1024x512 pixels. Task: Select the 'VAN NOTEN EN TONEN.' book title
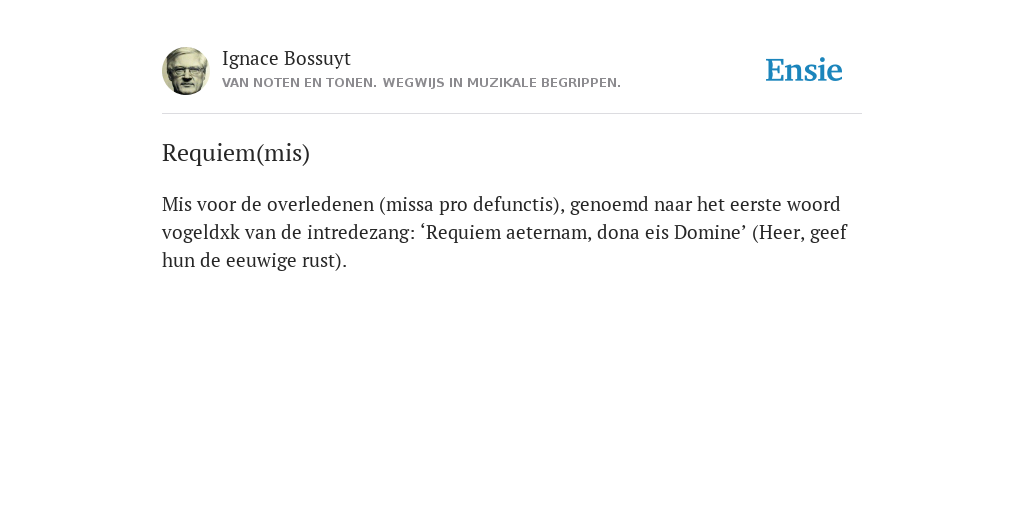pos(299,83)
